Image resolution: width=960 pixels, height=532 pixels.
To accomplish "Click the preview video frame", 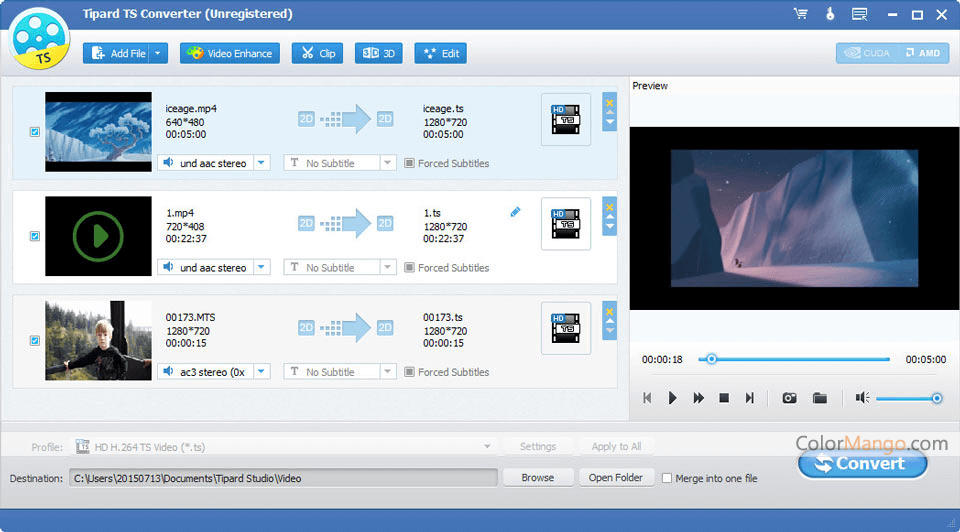I will pyautogui.click(x=794, y=218).
